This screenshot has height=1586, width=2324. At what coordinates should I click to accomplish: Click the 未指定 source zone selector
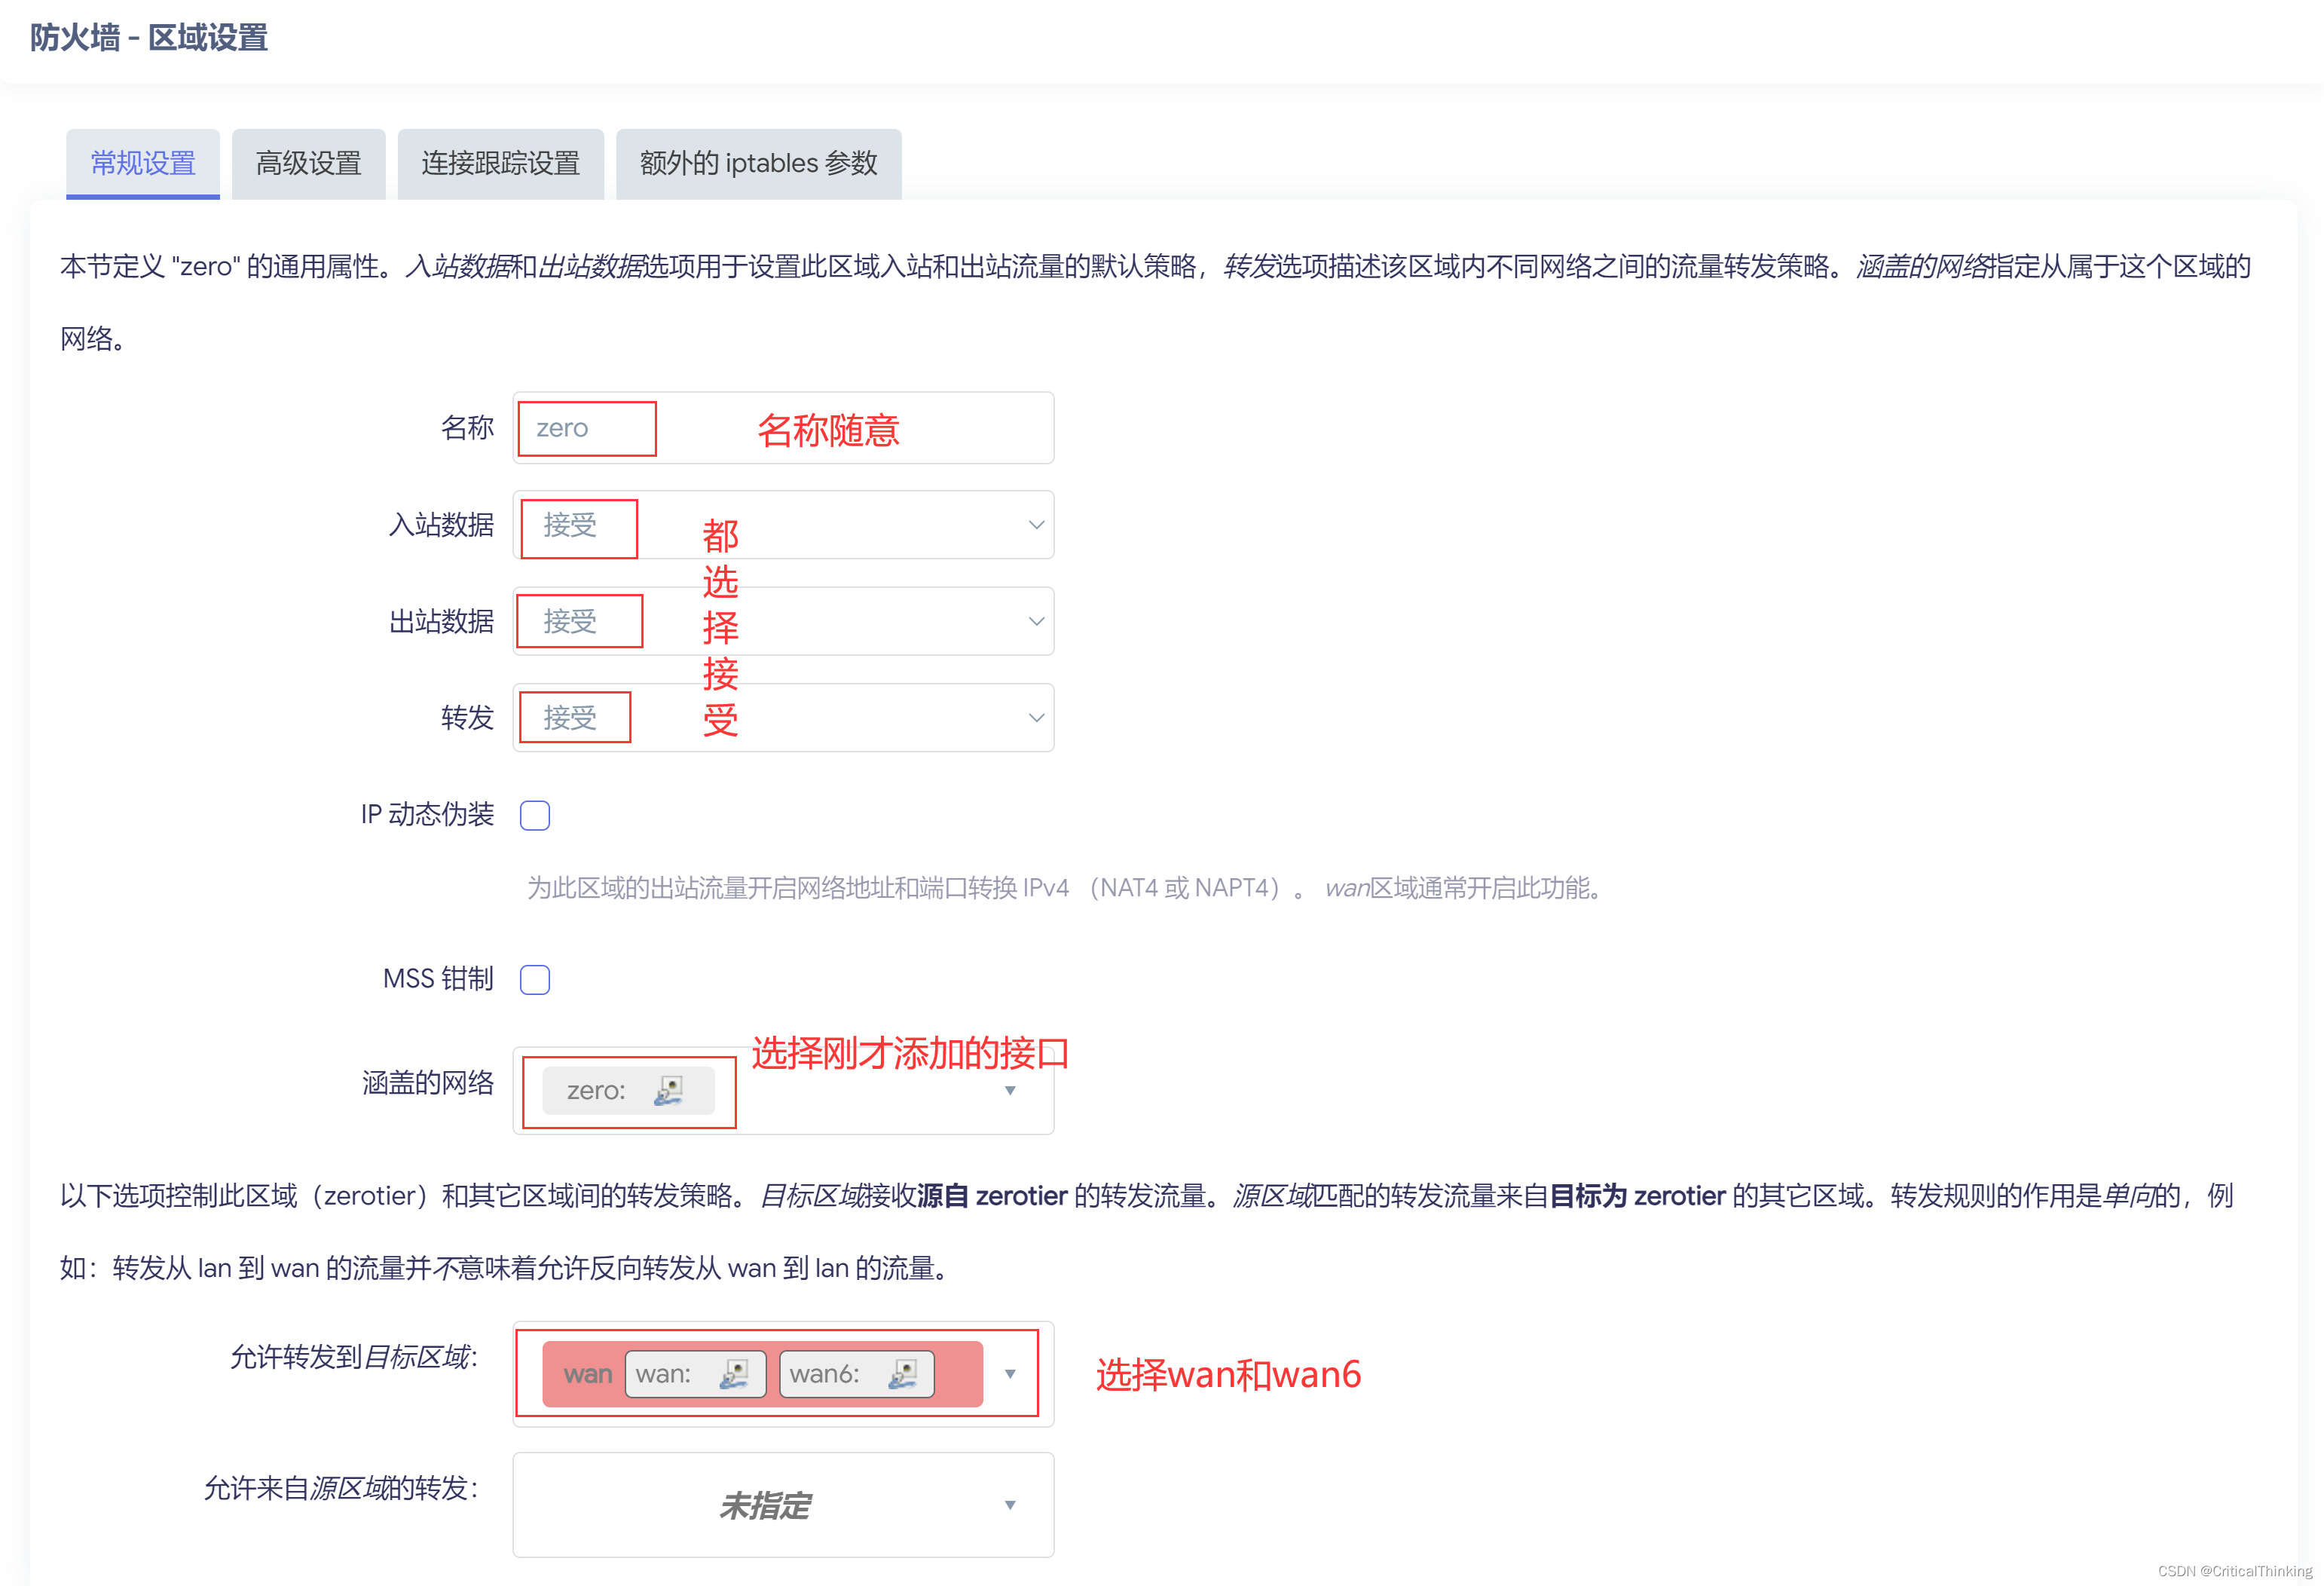(x=765, y=1505)
